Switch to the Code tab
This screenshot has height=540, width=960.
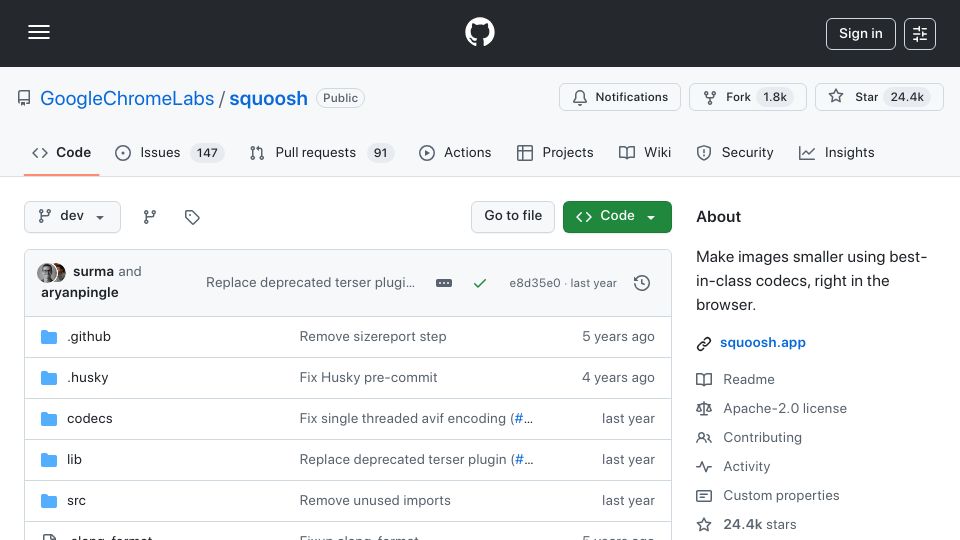tap(61, 152)
